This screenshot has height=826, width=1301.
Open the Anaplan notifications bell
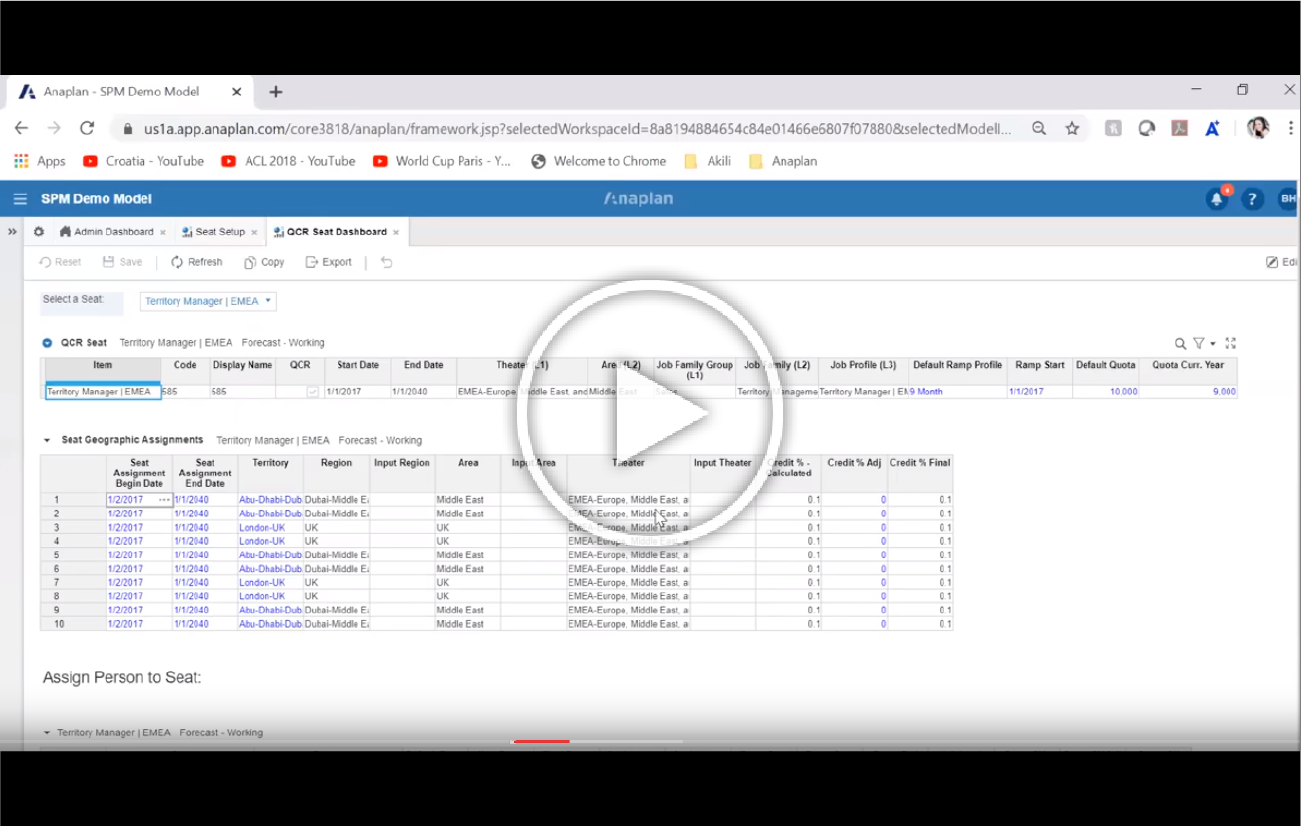(1217, 199)
